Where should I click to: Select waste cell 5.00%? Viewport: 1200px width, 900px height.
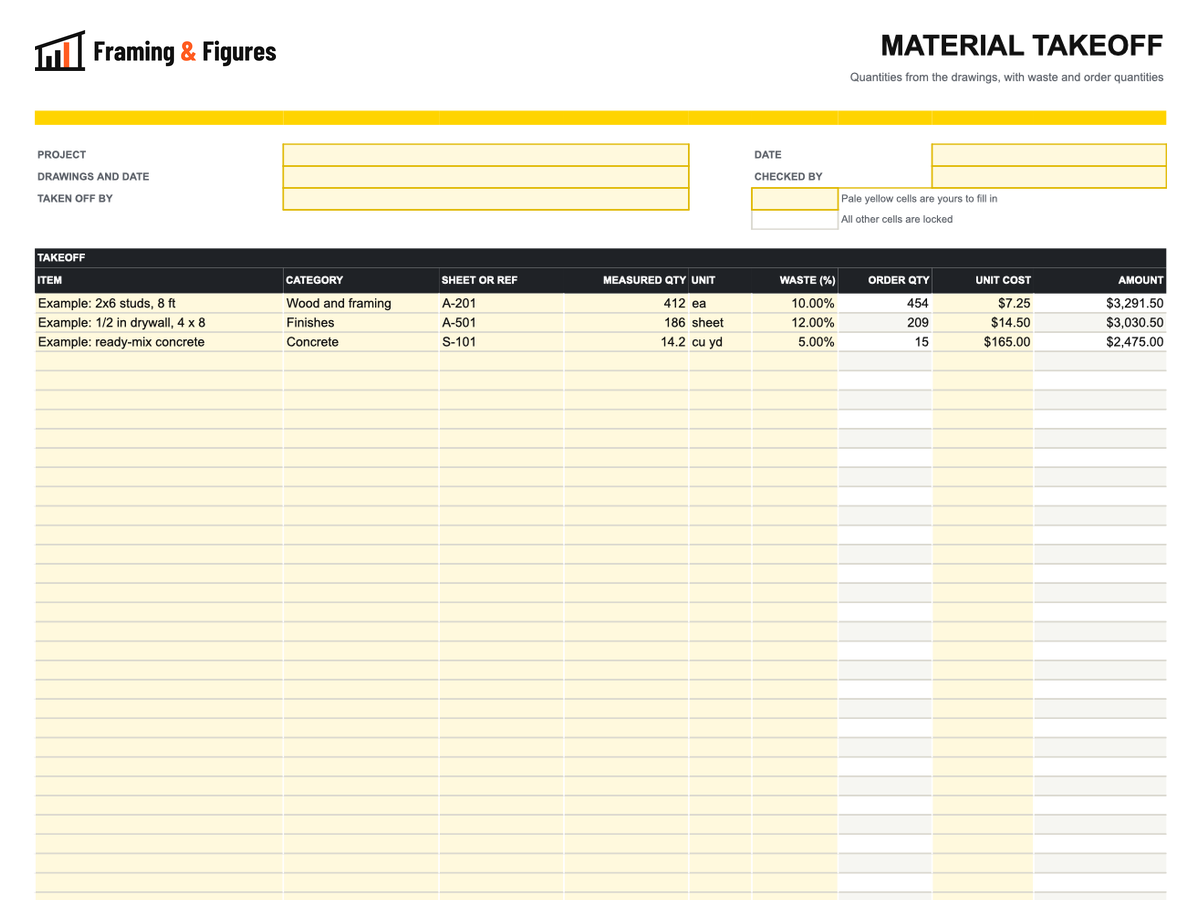click(795, 342)
